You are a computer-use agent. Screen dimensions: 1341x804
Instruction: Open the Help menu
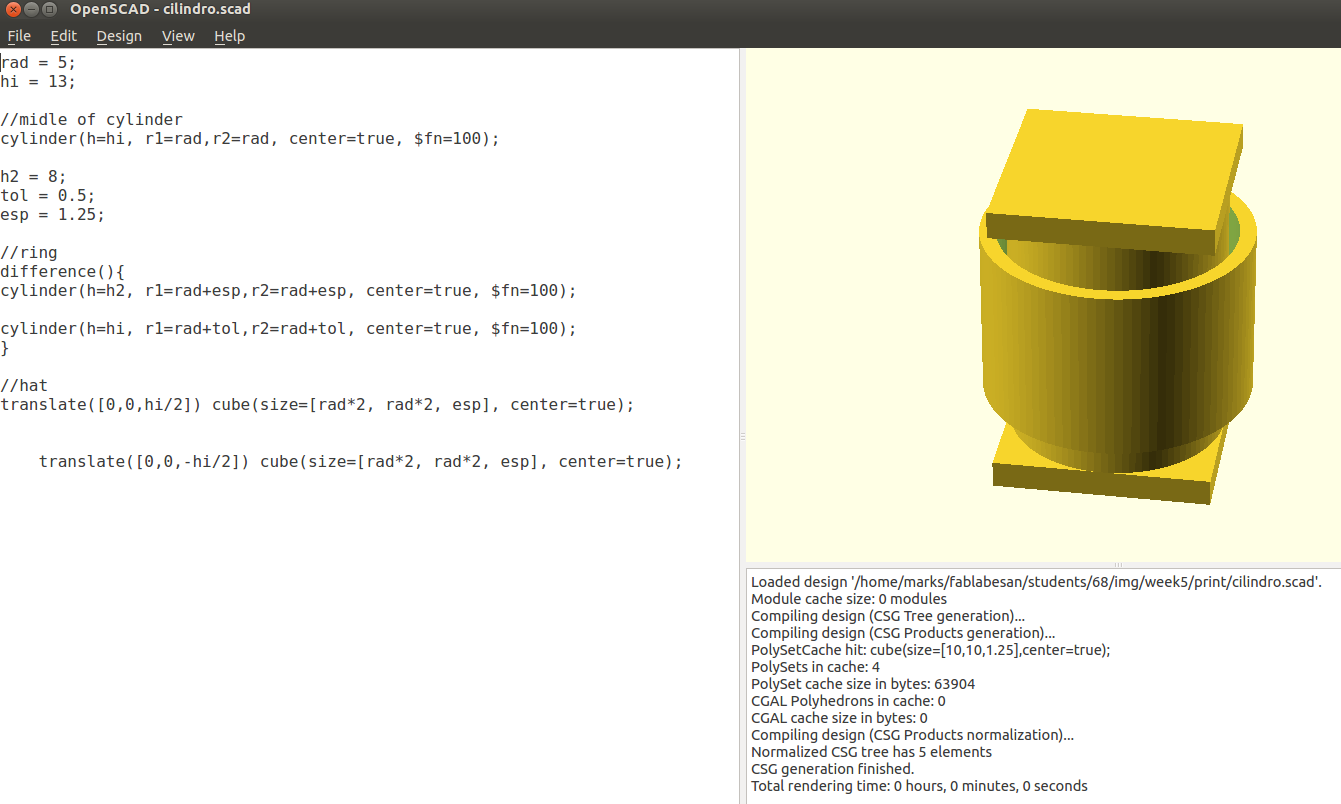point(229,36)
